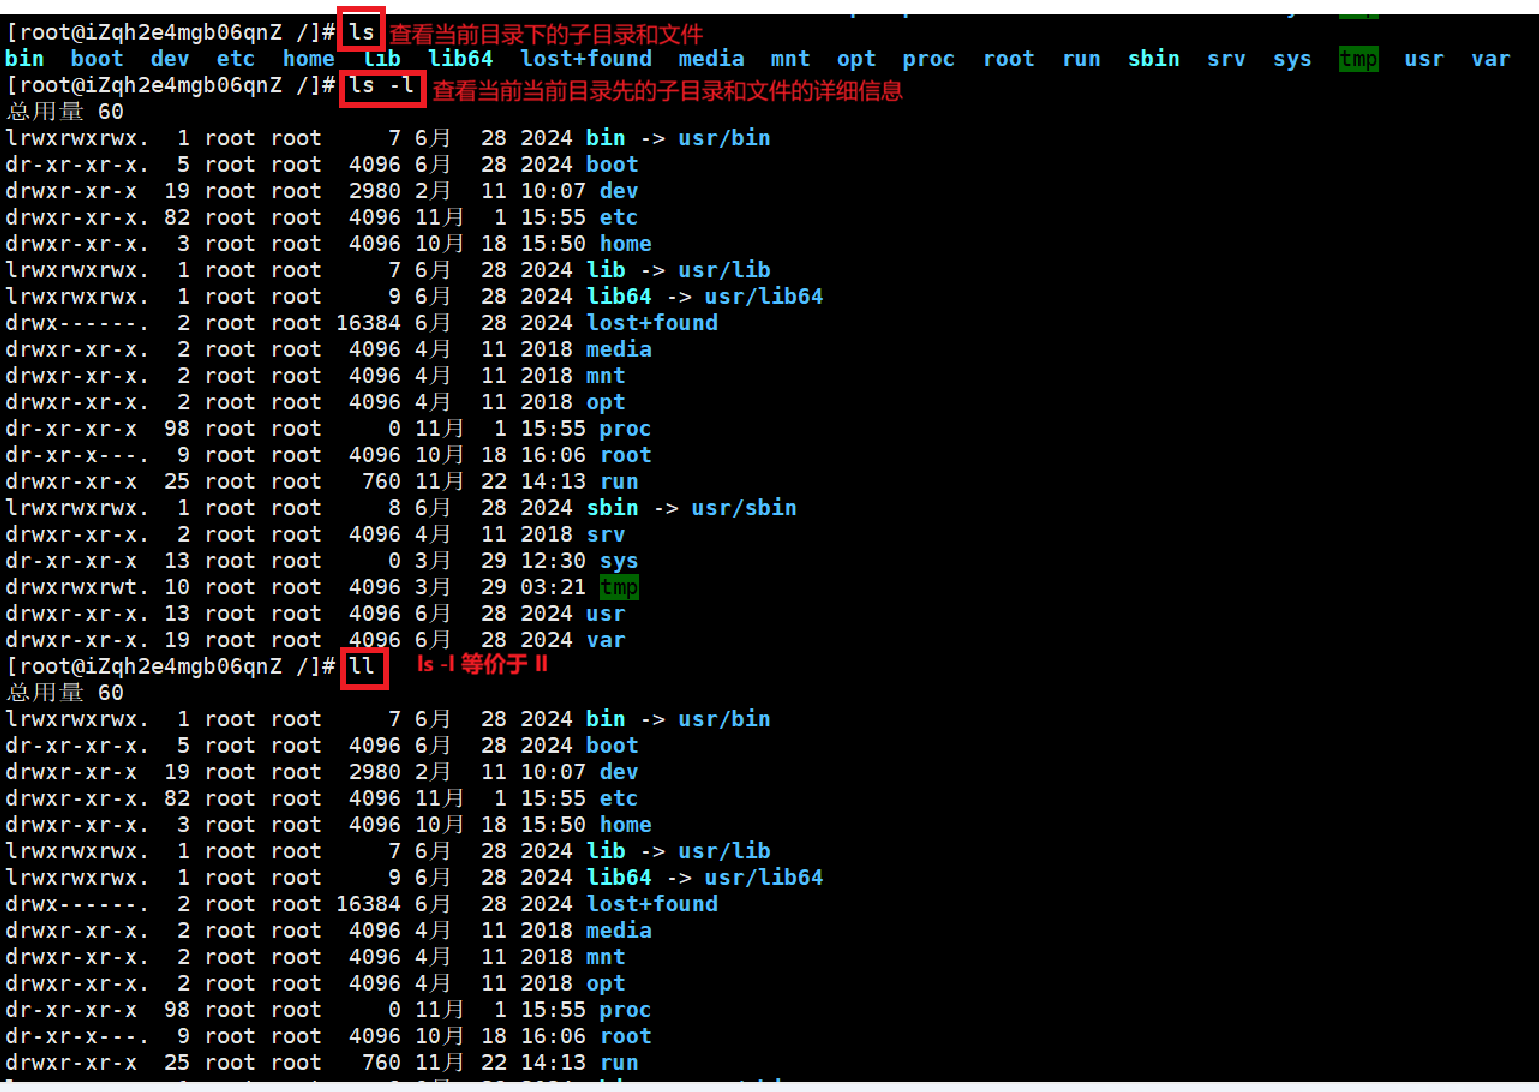Click the typed "ls -l" command
The height and width of the screenshot is (1092, 1539).
click(382, 86)
